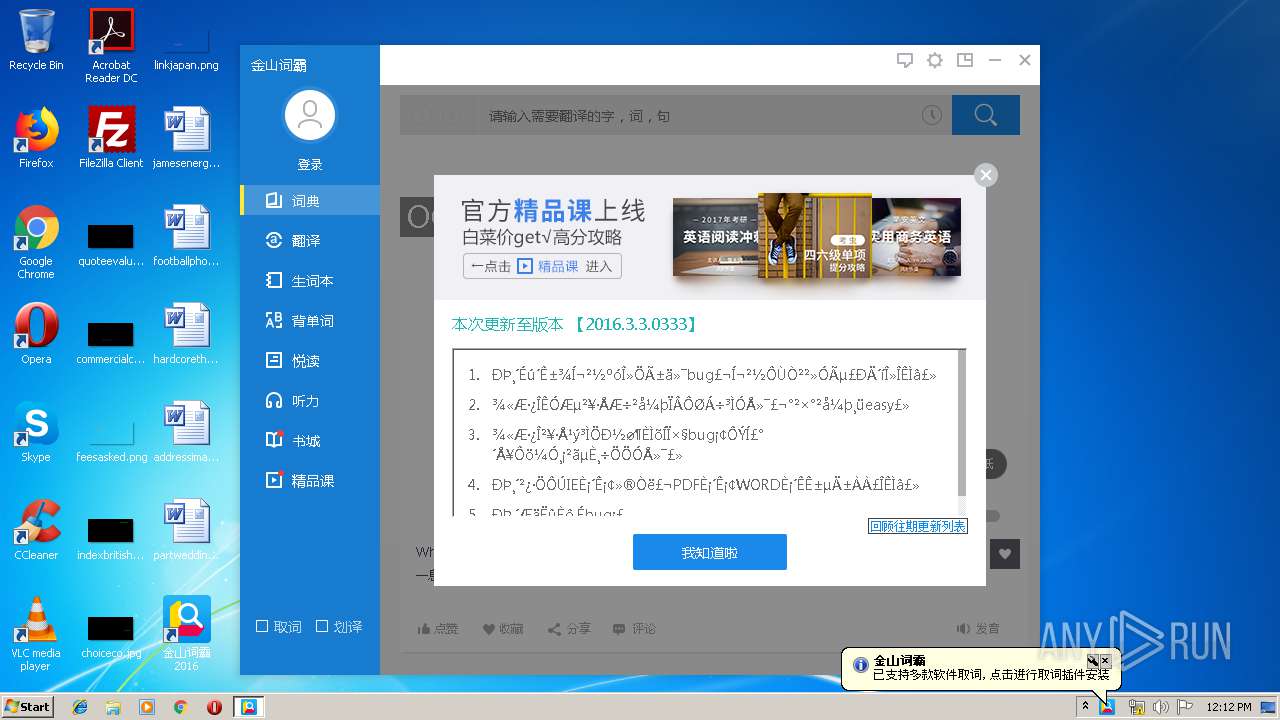Click the 收藏 favorite heart button
Image resolution: width=1280 pixels, height=720 pixels.
[x=503, y=628]
